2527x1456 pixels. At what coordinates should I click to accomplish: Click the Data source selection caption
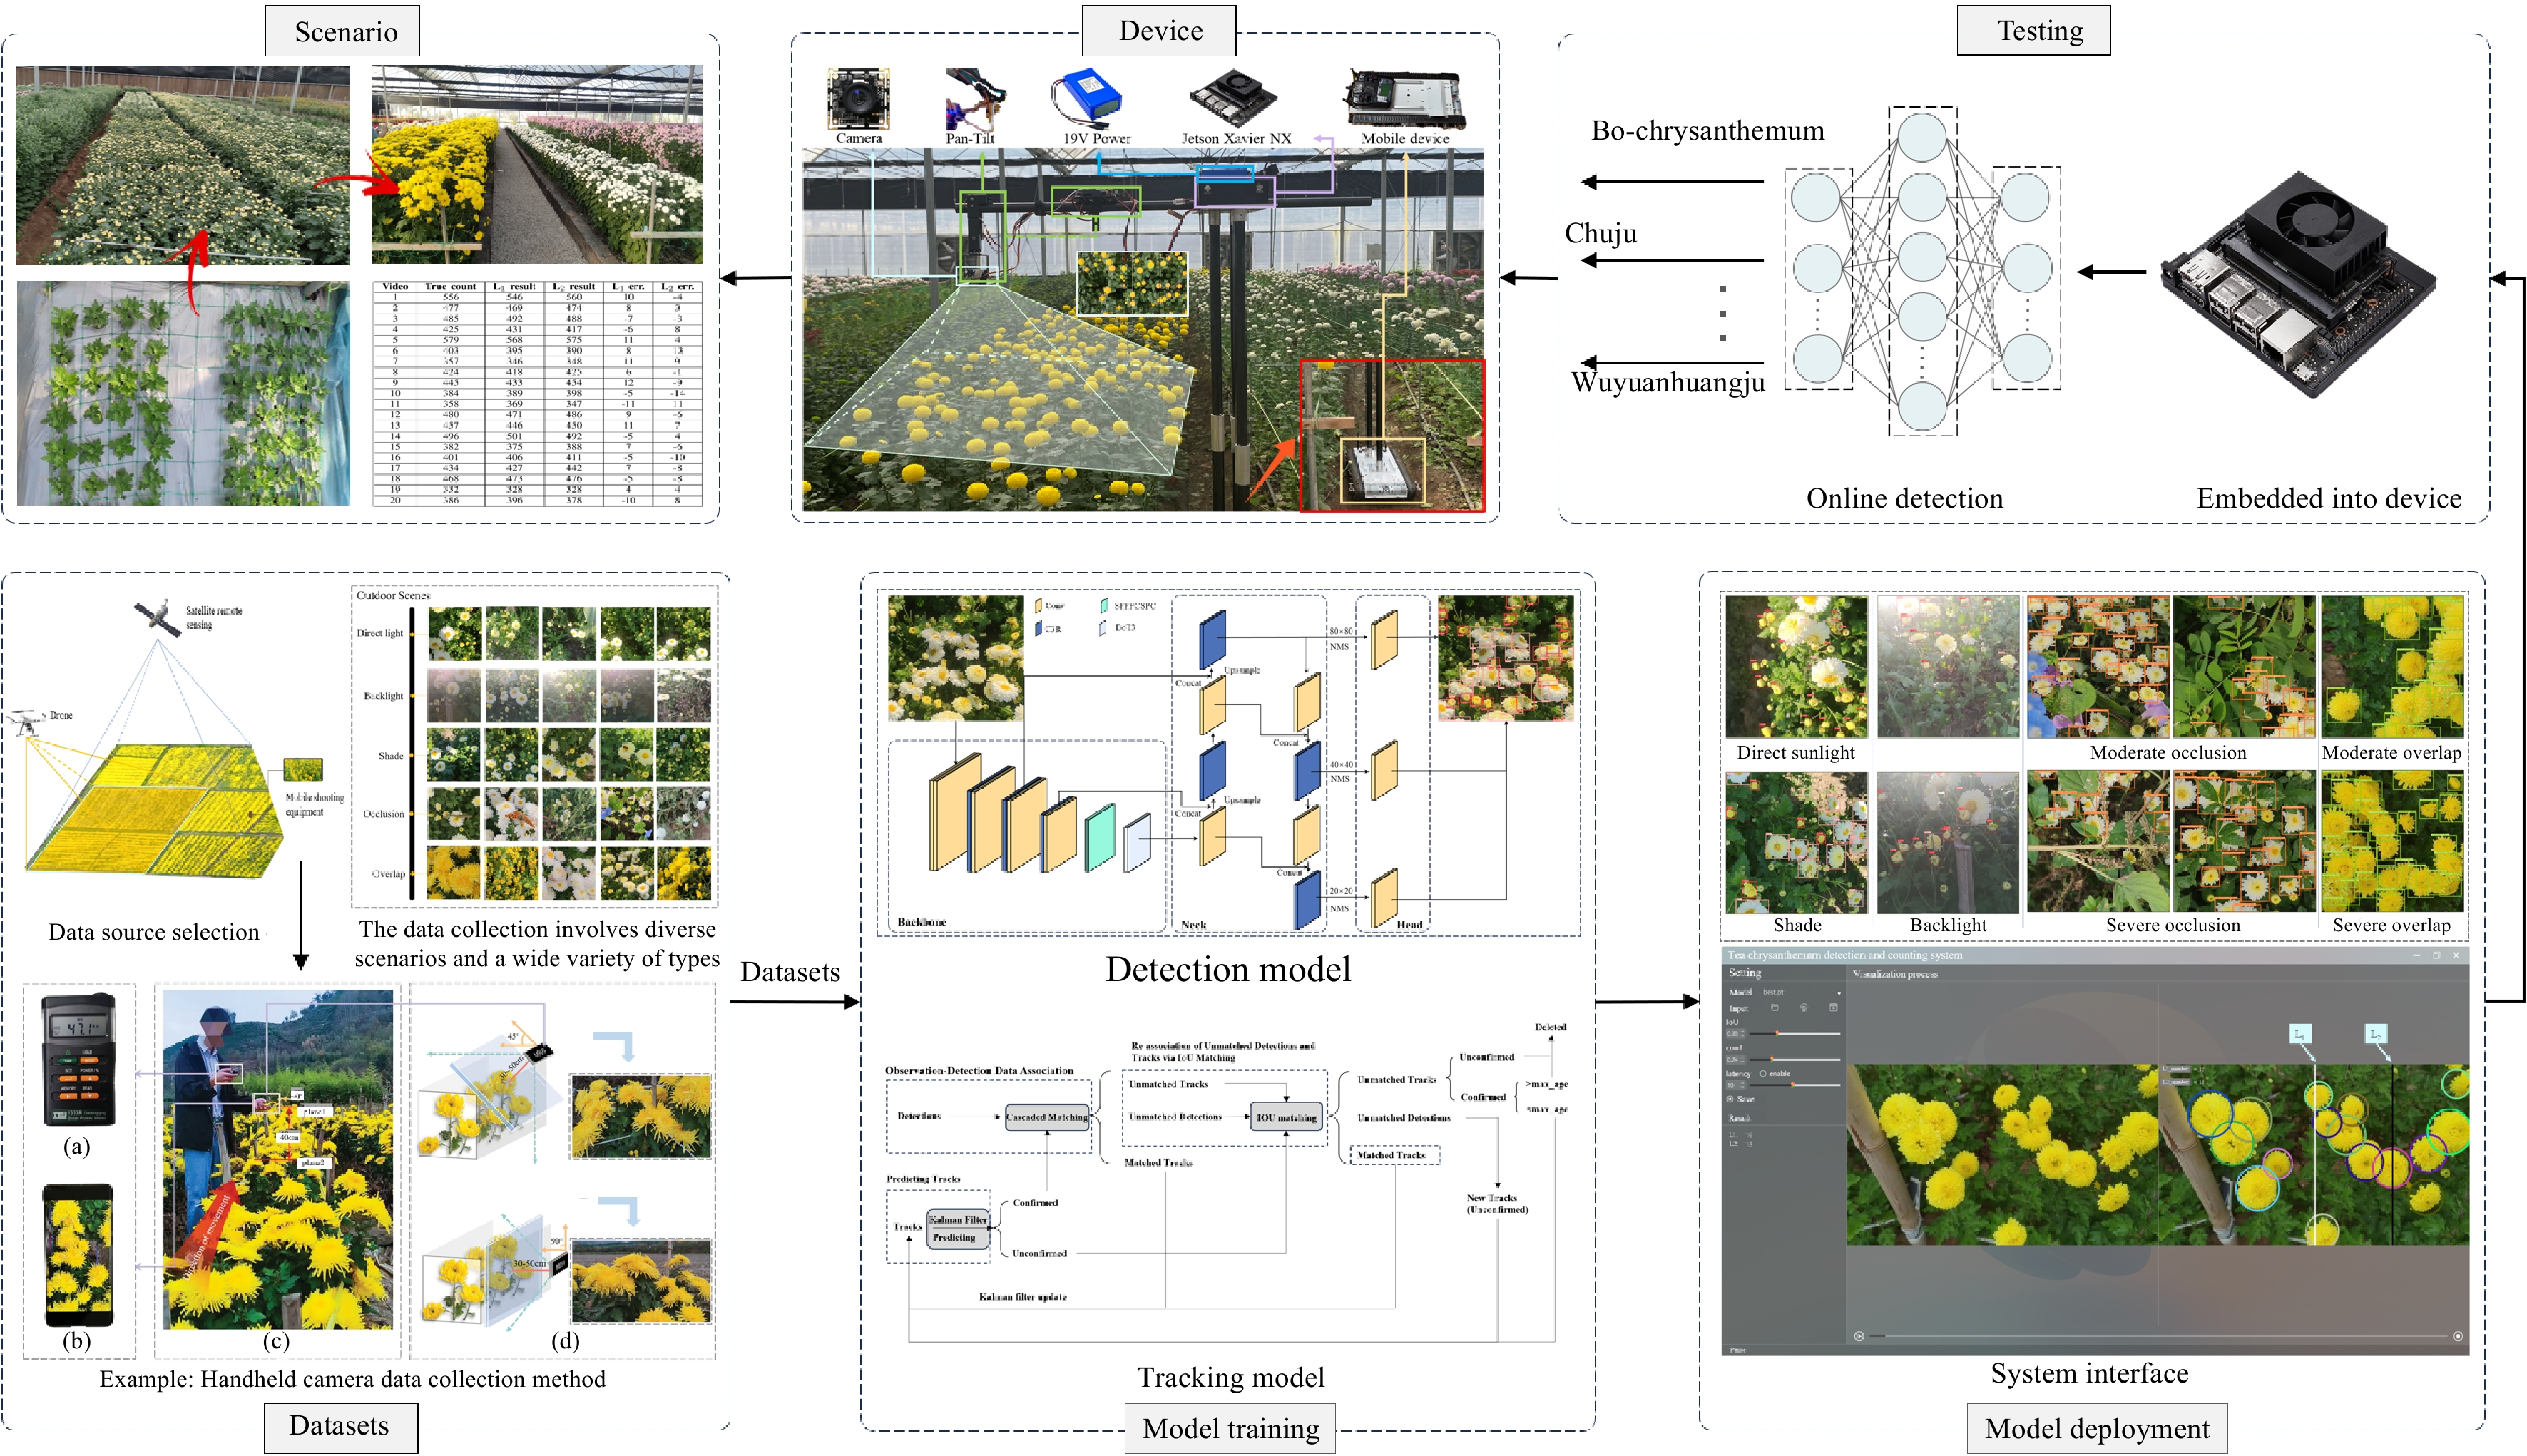(154, 932)
